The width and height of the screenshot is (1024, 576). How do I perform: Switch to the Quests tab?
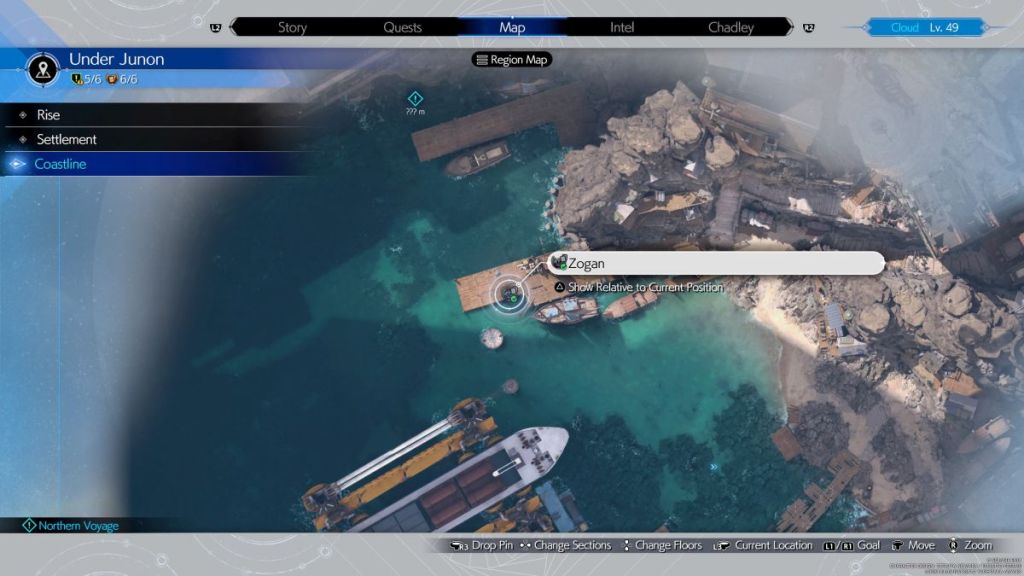point(402,27)
